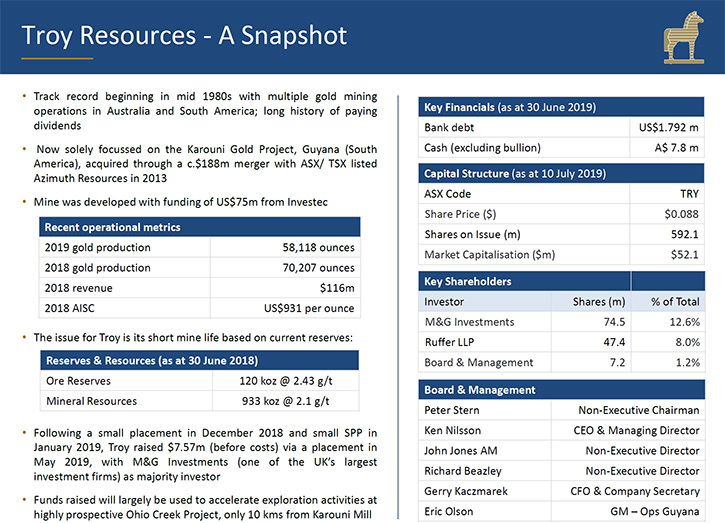The width and height of the screenshot is (725, 523).
Task: Click the '$116m' revenue value
Action: [337, 288]
